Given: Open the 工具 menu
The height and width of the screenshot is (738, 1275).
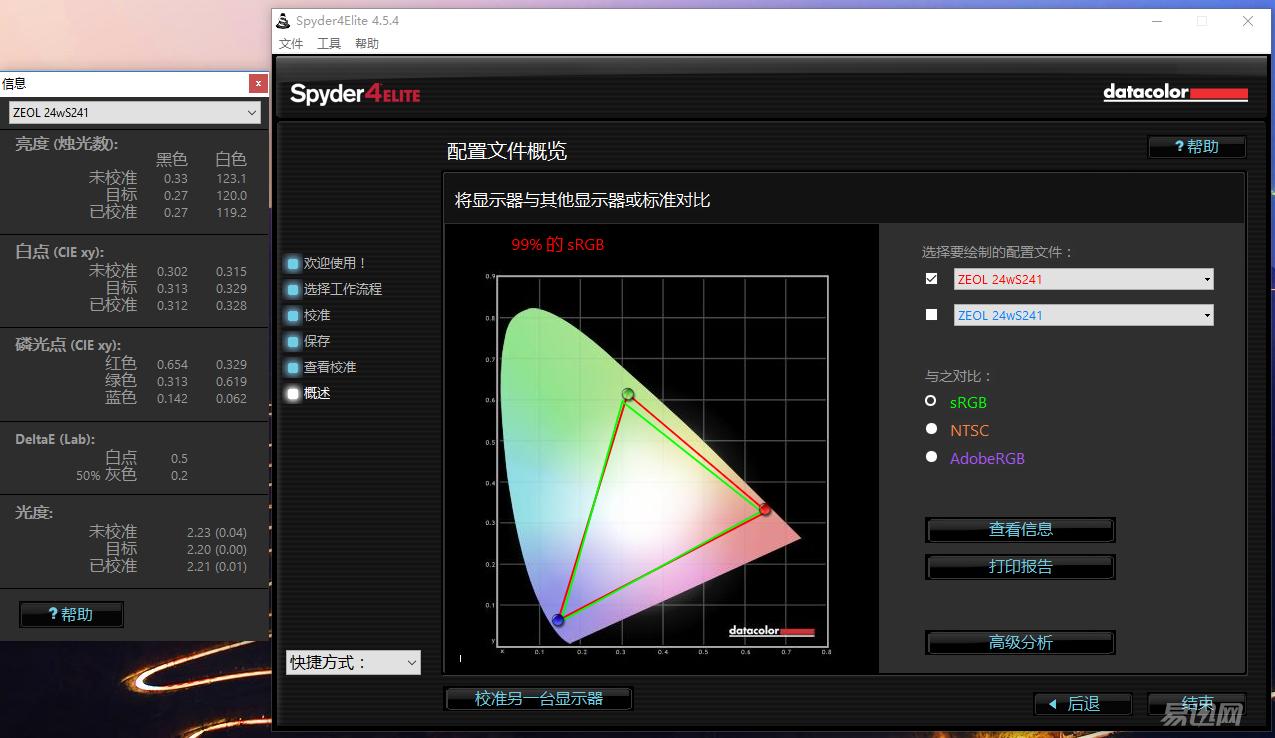Looking at the screenshot, I should pos(329,43).
